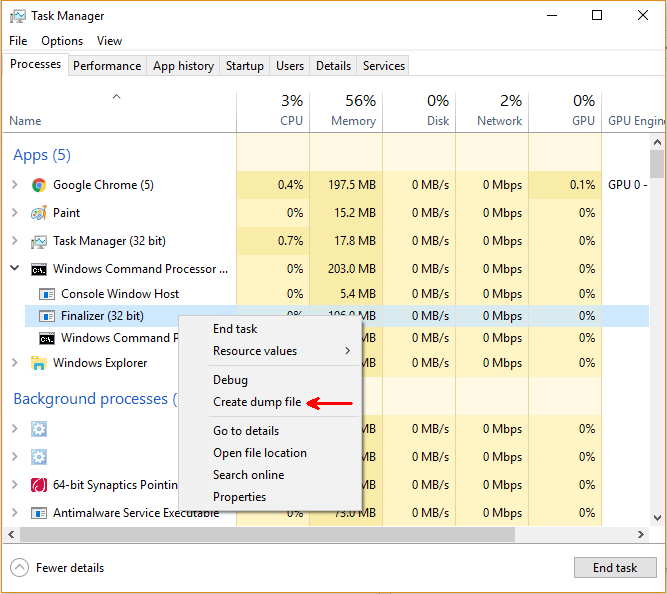Screen dimensions: 667x594
Task: Expand the Google Chrome (5) group
Action: tap(14, 185)
